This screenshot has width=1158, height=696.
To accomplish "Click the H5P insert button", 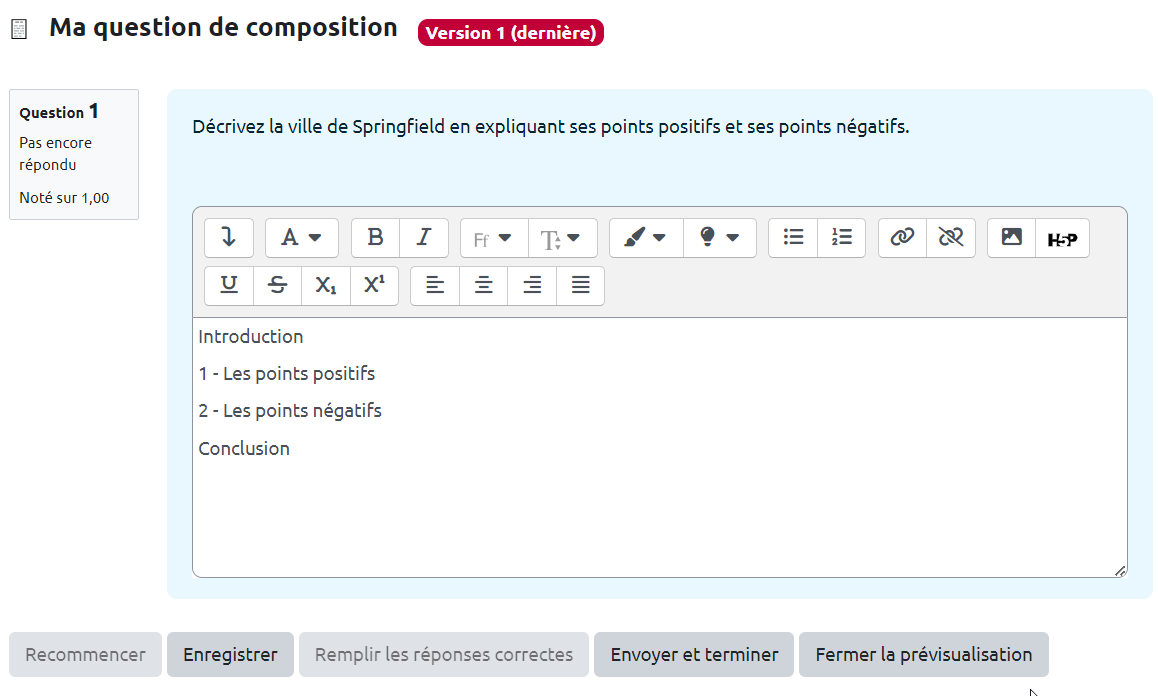I will click(1062, 238).
